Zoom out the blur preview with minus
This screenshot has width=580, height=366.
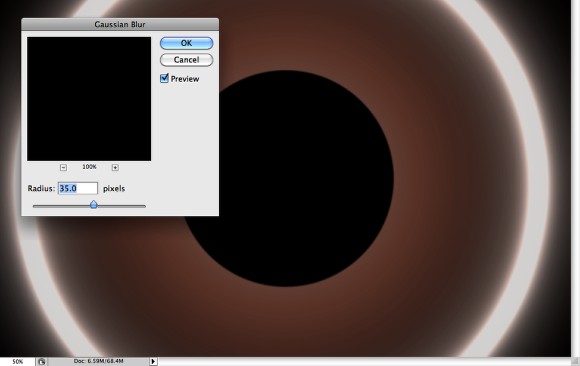coord(63,168)
